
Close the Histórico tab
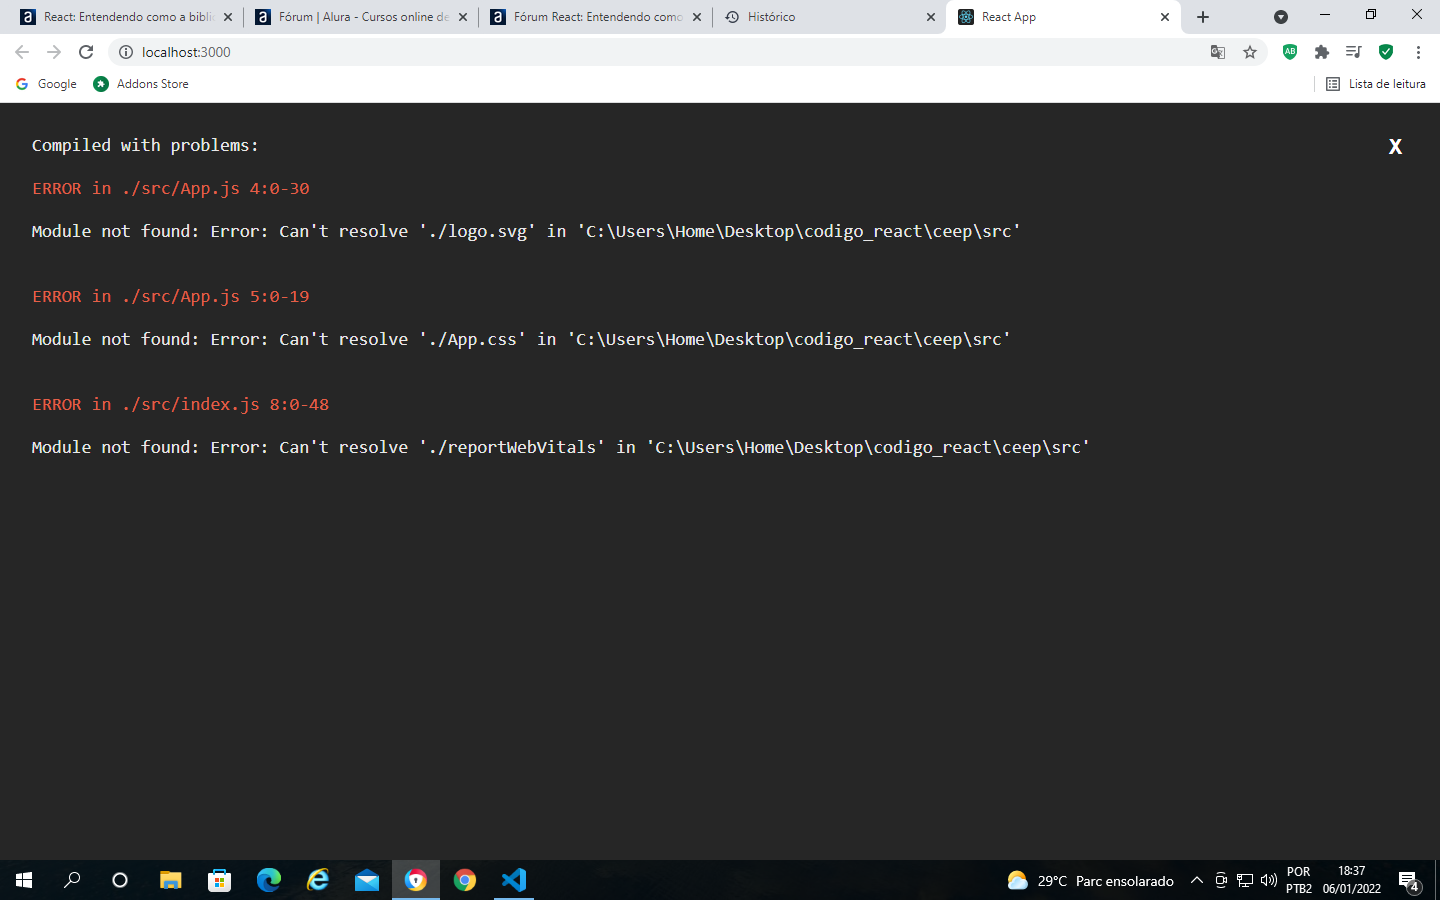tap(931, 17)
